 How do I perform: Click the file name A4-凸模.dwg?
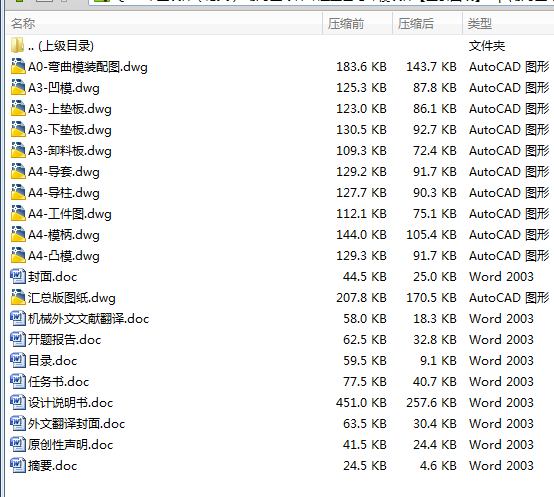pos(64,256)
